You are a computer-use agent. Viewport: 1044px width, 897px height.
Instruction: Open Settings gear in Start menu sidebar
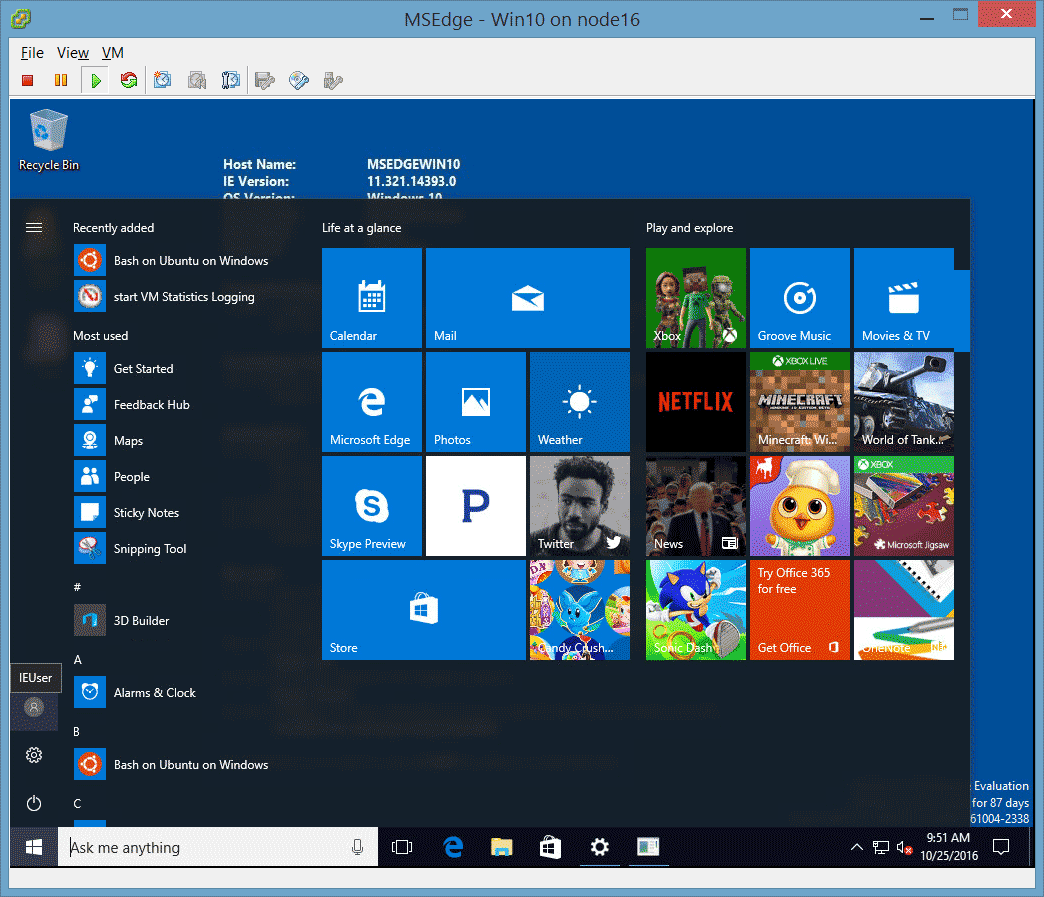tap(34, 754)
